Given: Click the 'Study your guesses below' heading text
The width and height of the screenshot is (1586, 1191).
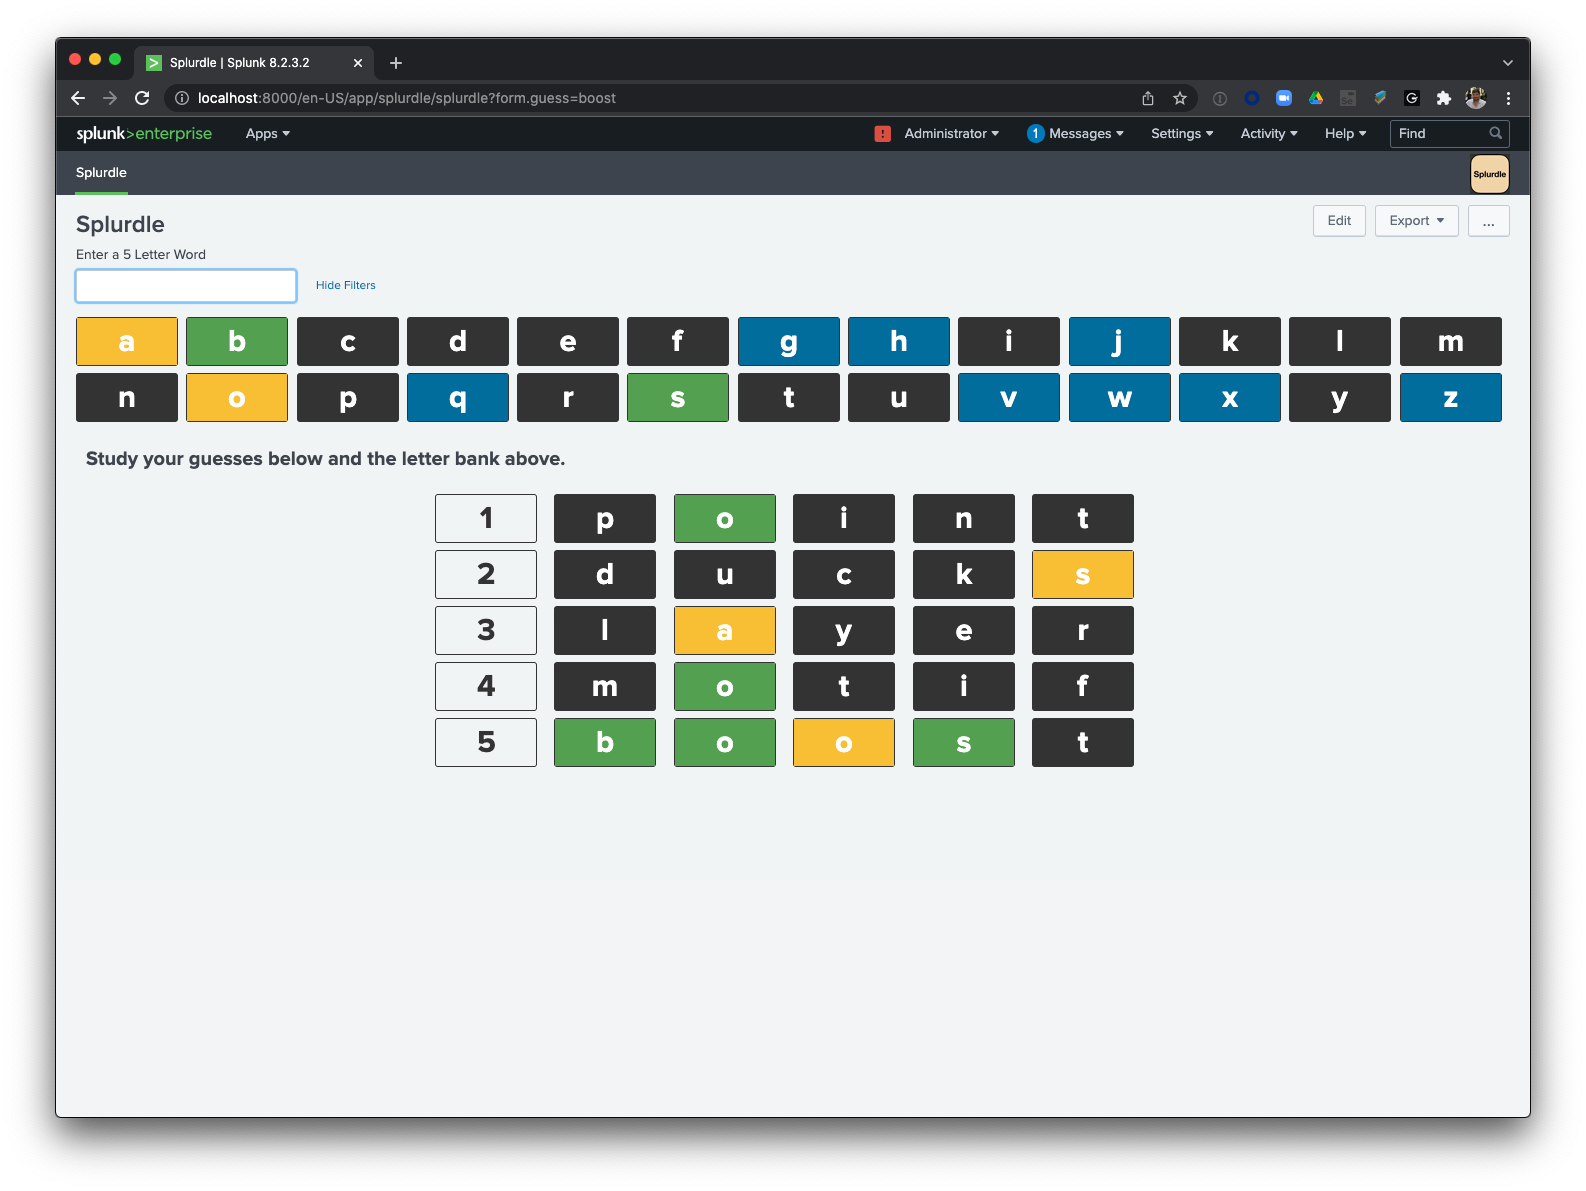Looking at the screenshot, I should pos(326,459).
